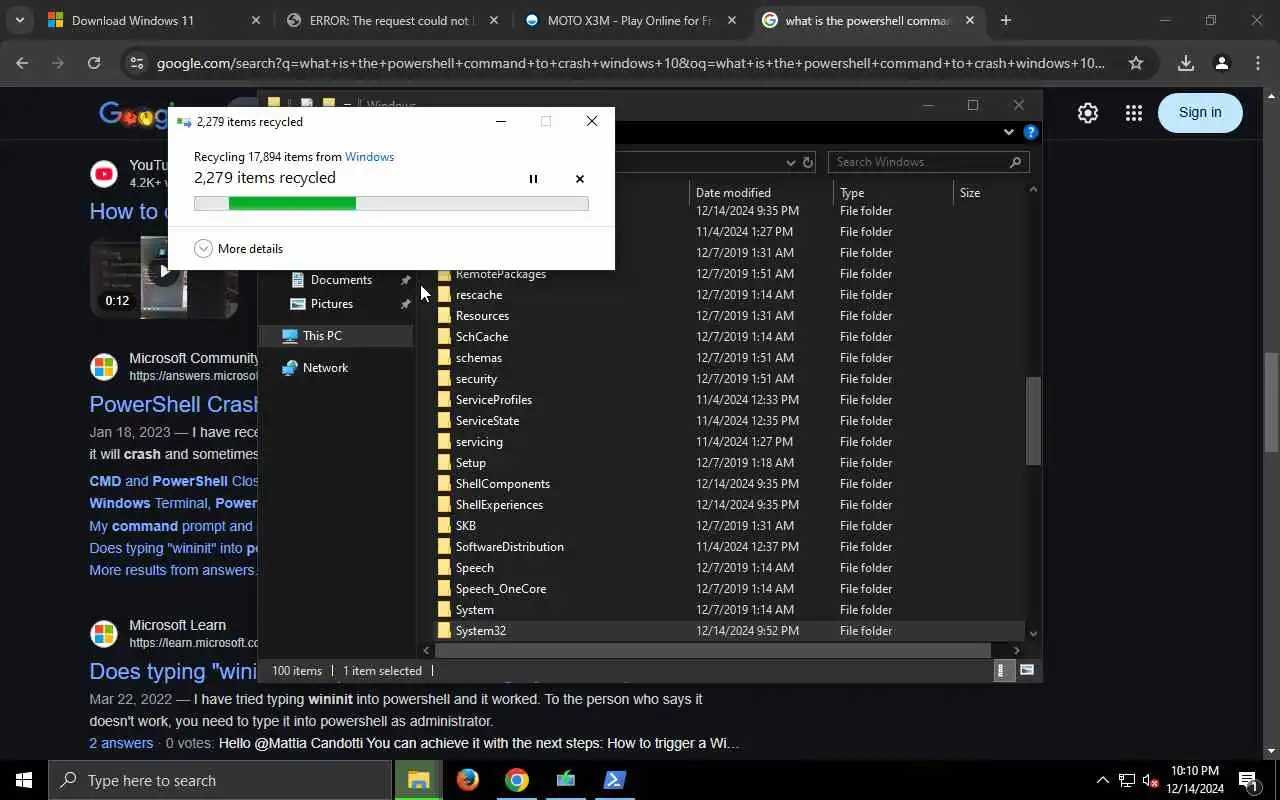Viewport: 1280px width, 800px height.
Task: Click the Windows link in recycle dialog
Action: pos(369,157)
